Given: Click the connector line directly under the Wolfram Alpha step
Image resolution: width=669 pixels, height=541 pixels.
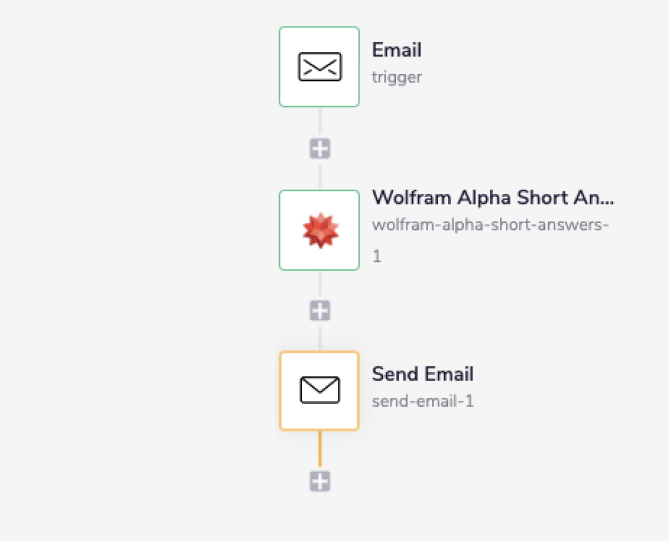Looking at the screenshot, I should point(320,284).
